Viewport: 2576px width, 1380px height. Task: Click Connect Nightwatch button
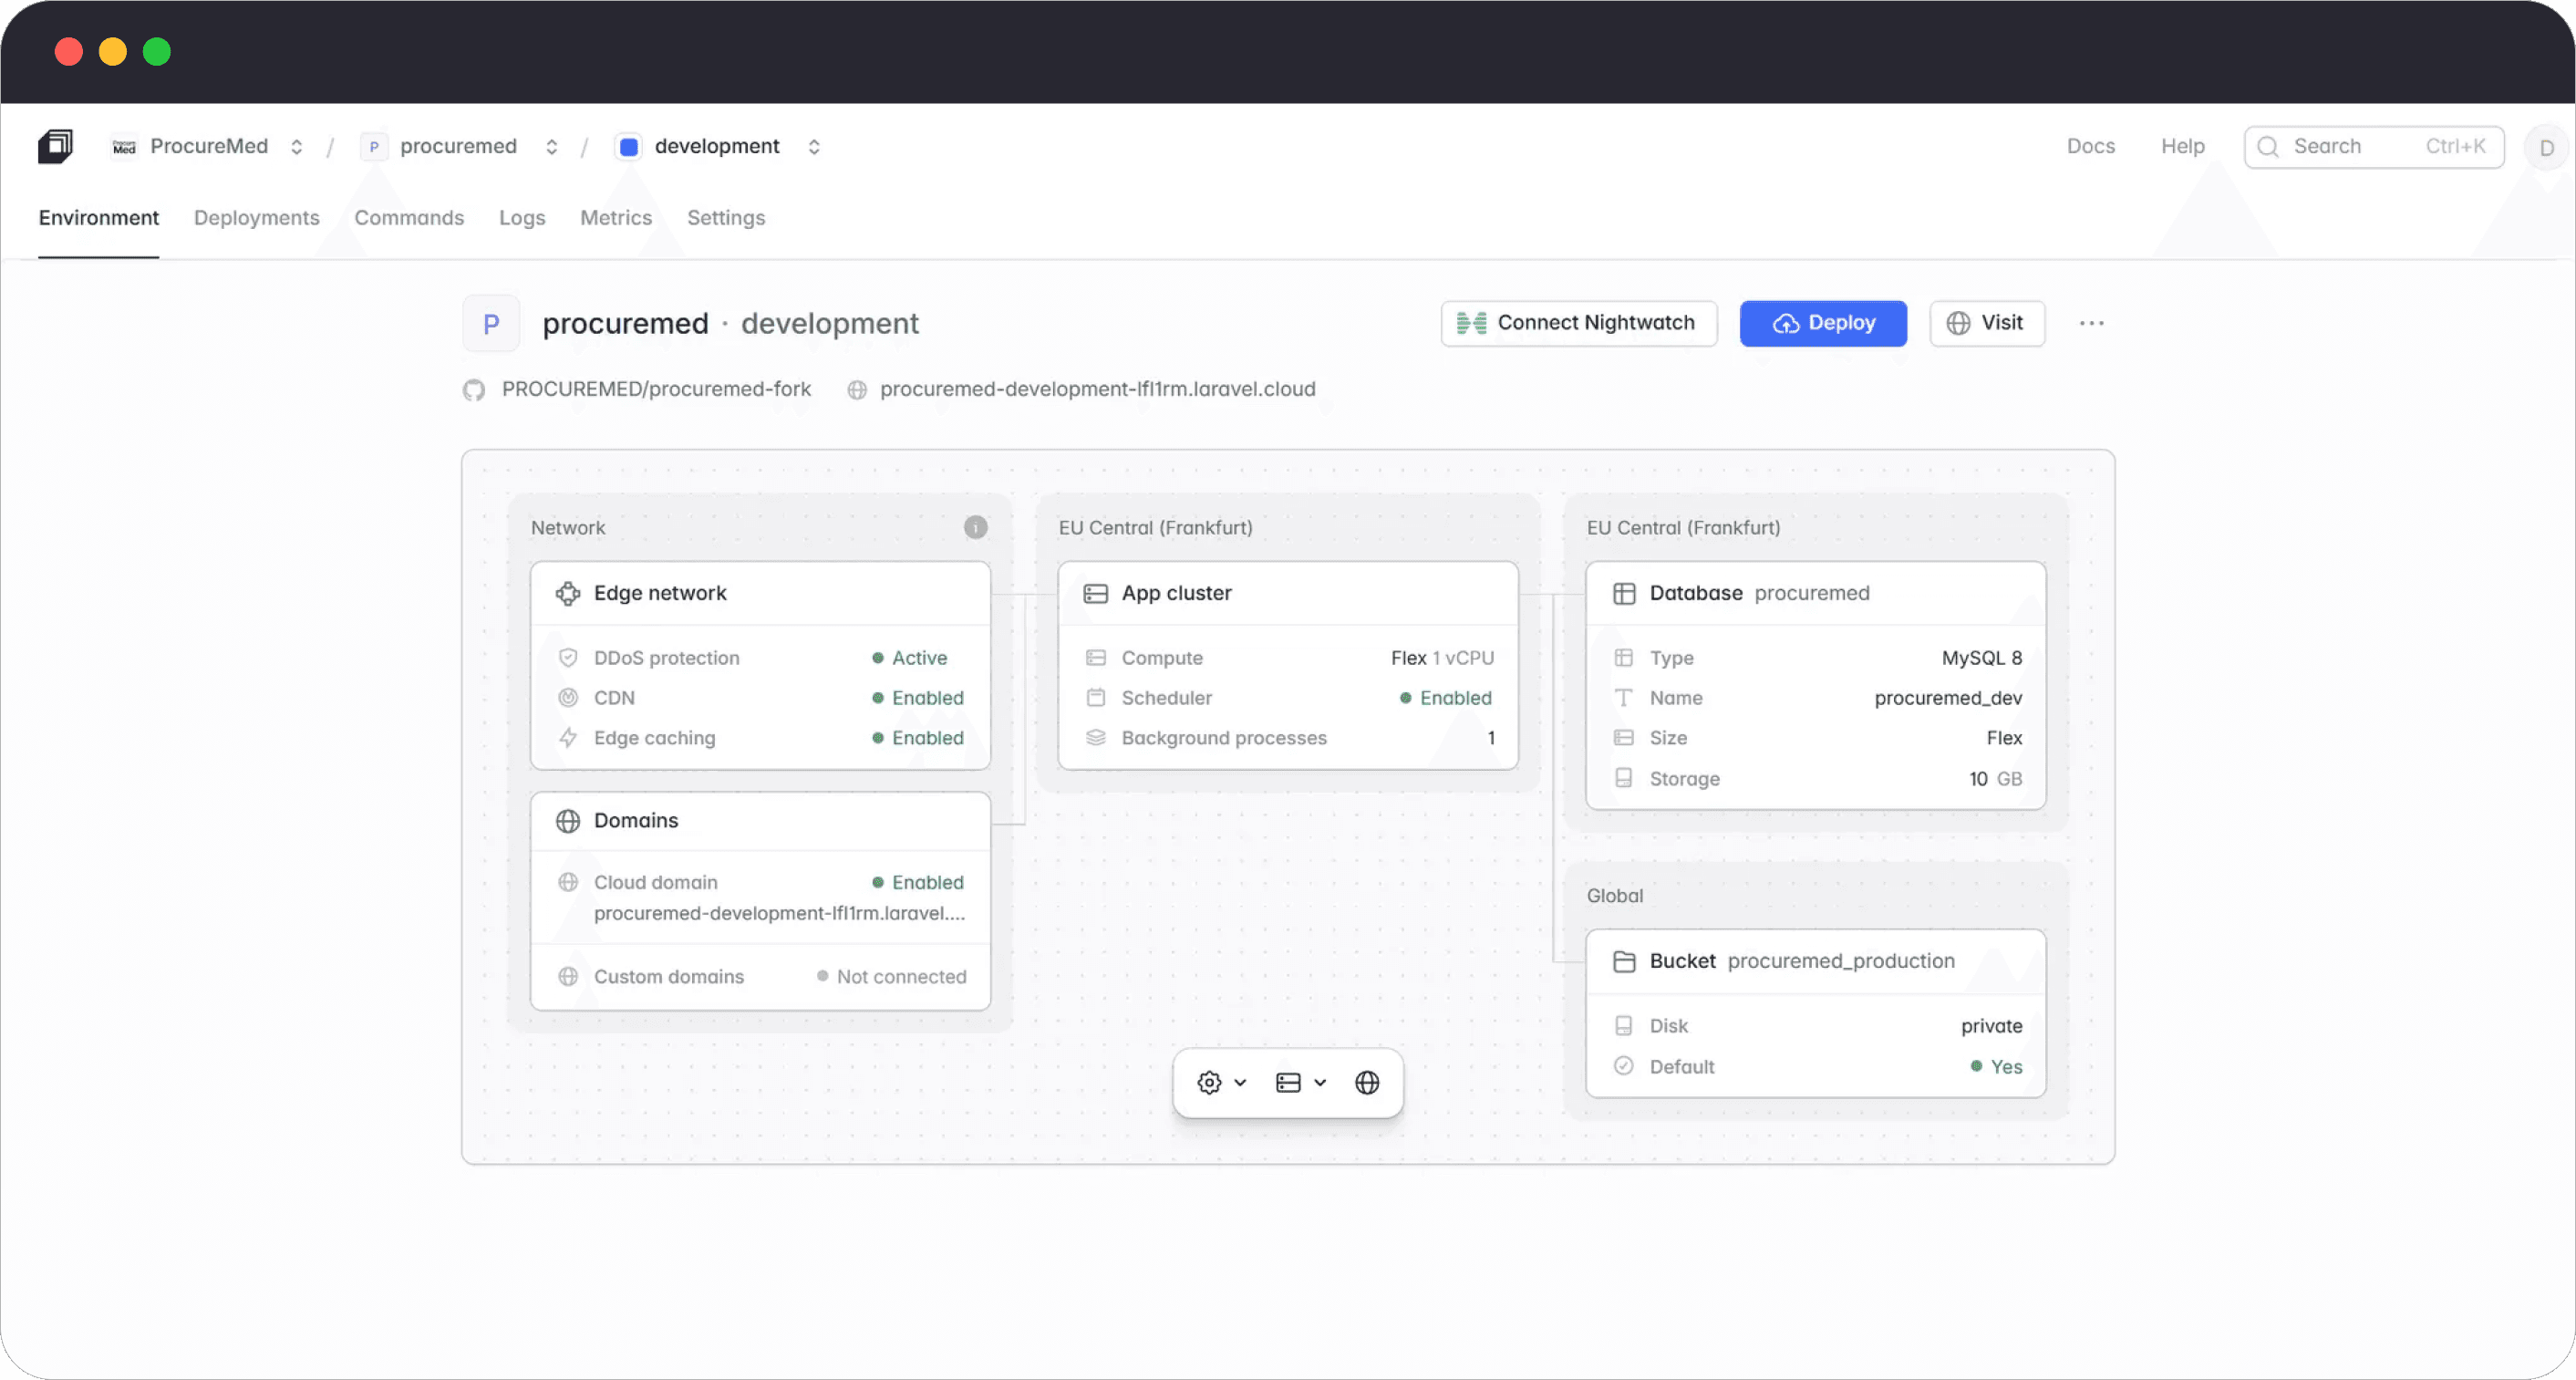click(x=1578, y=323)
